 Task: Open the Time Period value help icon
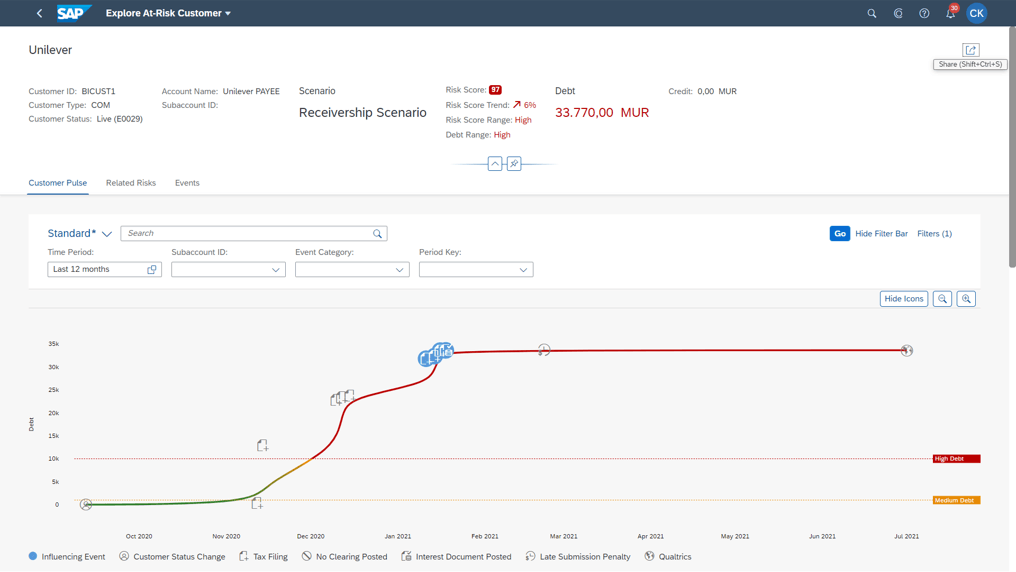click(152, 269)
